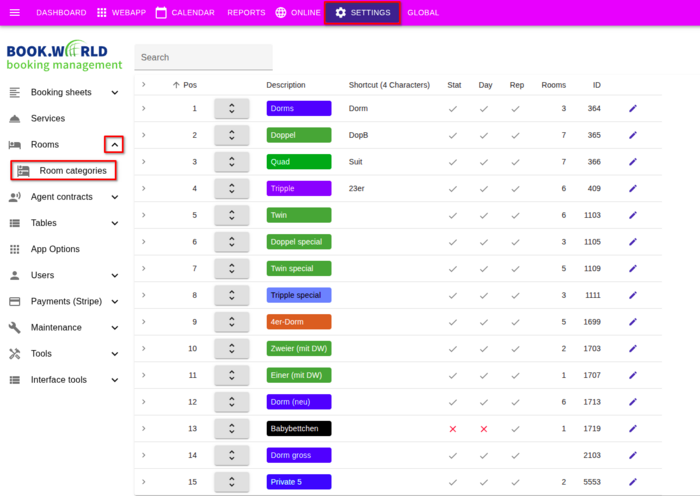
Task: Toggle the Stat cross for Babybettchen
Action: [453, 429]
